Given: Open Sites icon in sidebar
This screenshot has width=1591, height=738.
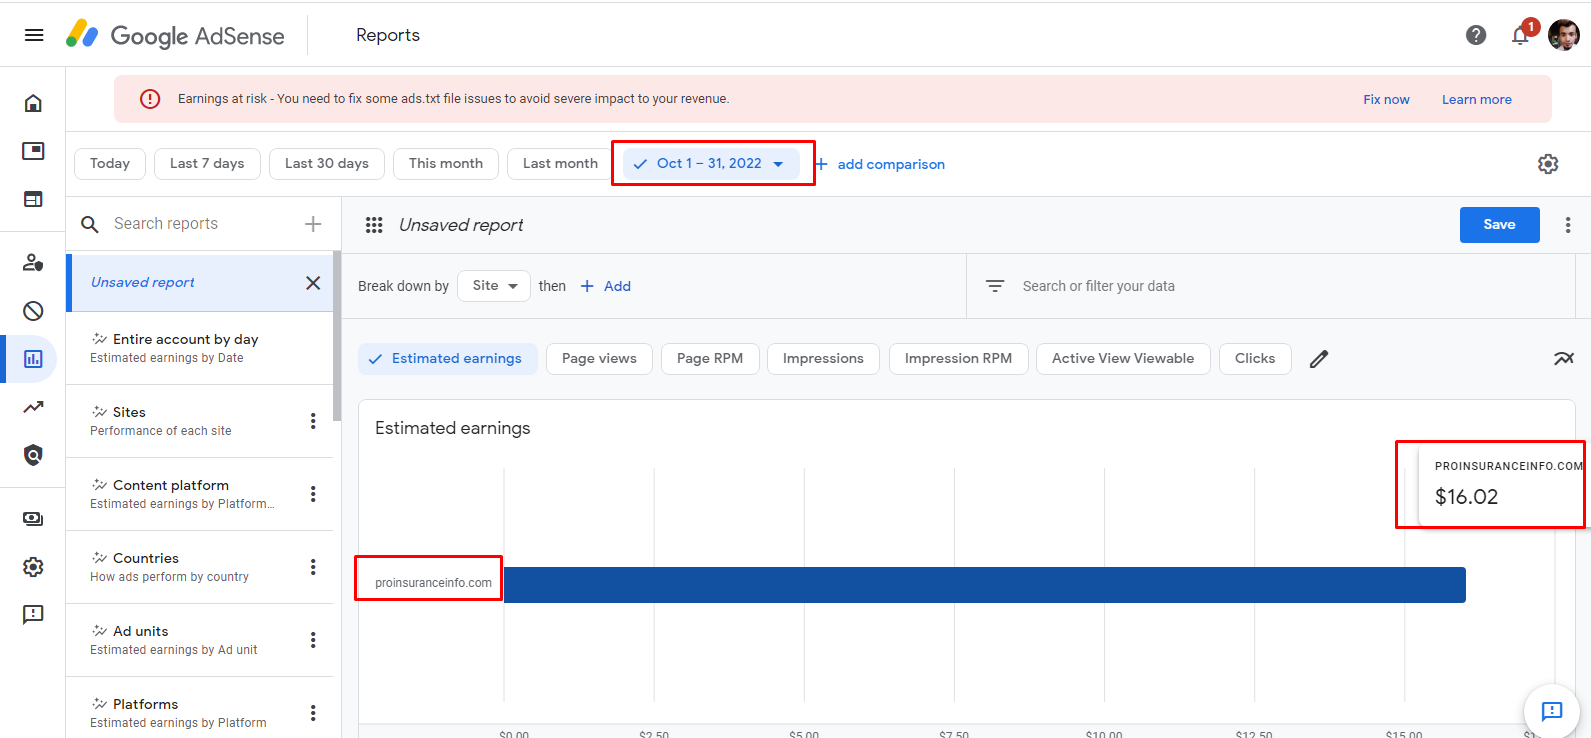Looking at the screenshot, I should 33,199.
